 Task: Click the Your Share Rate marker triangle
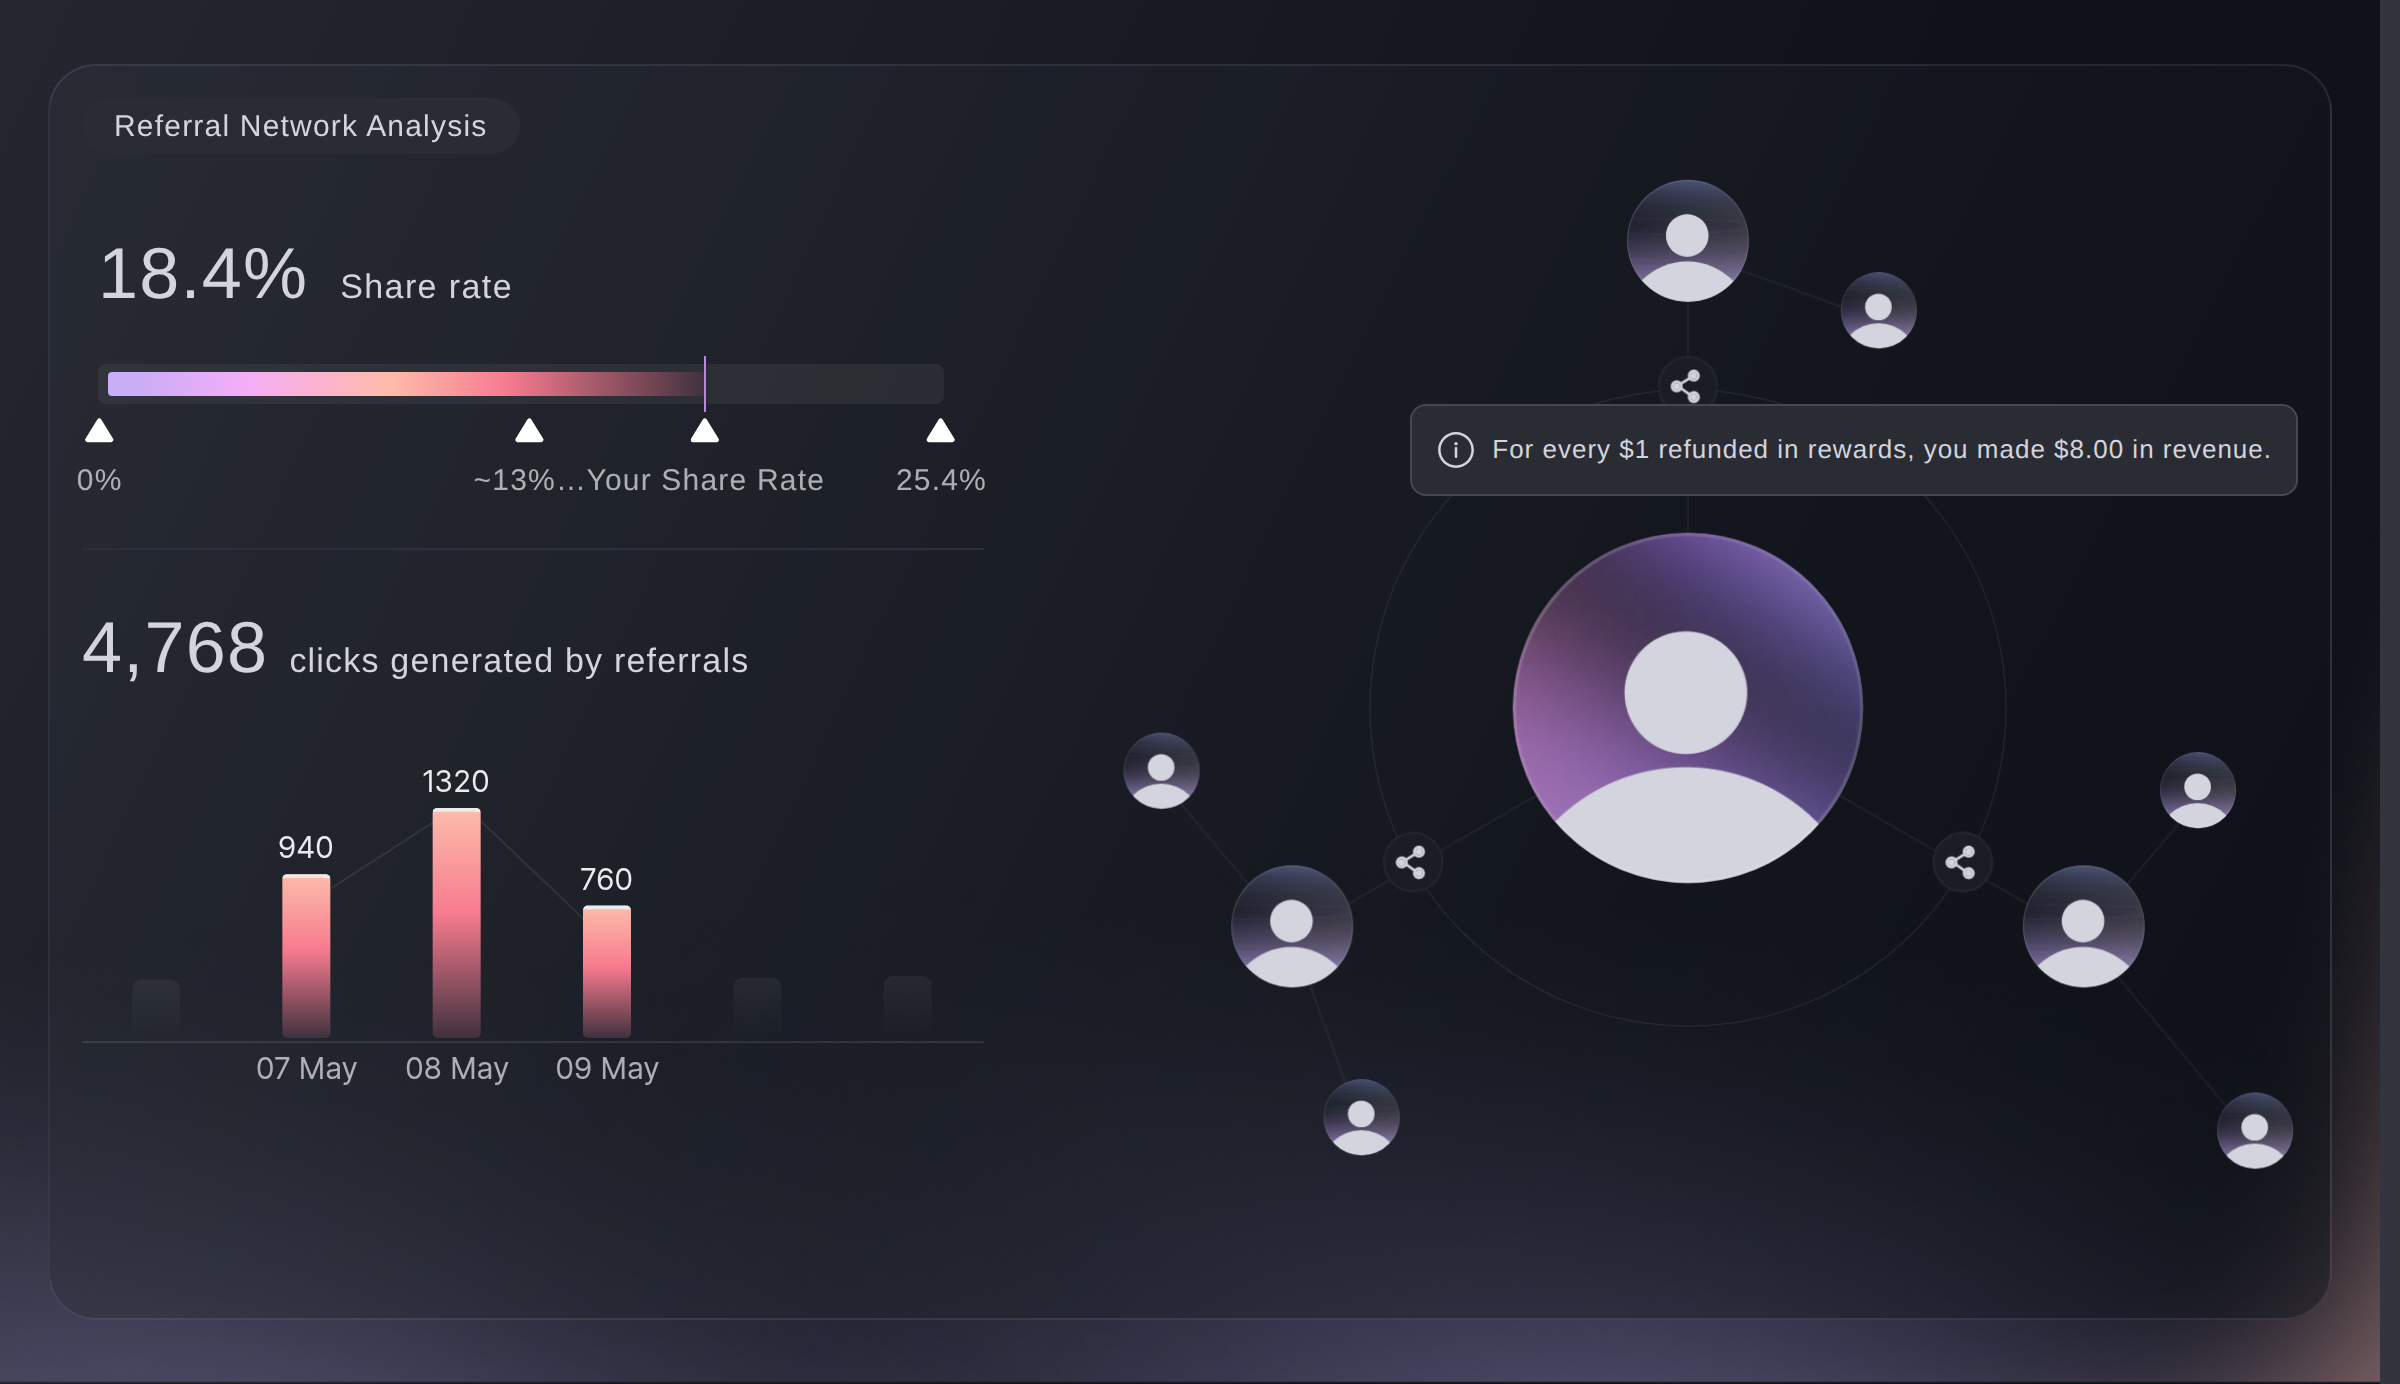705,431
